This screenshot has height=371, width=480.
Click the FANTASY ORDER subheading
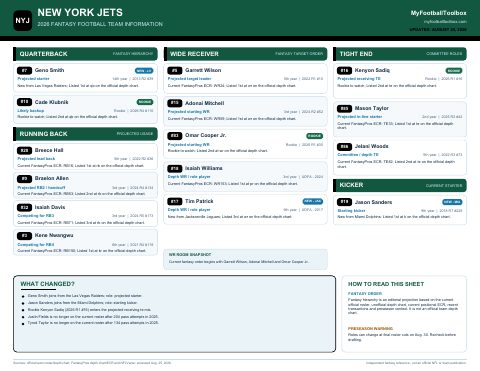(365, 294)
